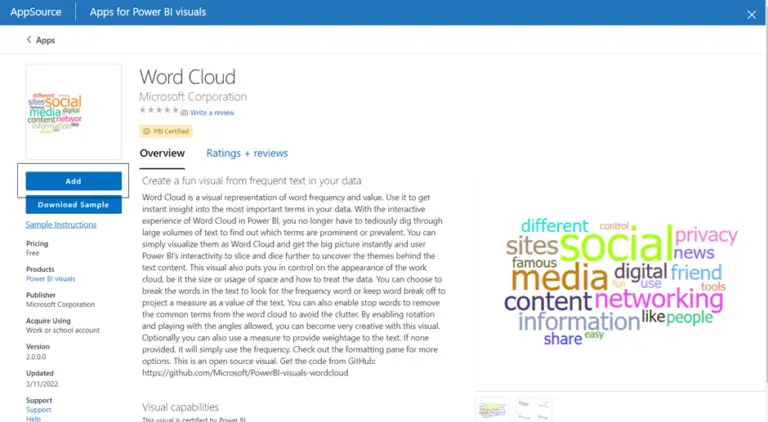Click the AppSource header title
The width and height of the screenshot is (768, 422).
[35, 13]
